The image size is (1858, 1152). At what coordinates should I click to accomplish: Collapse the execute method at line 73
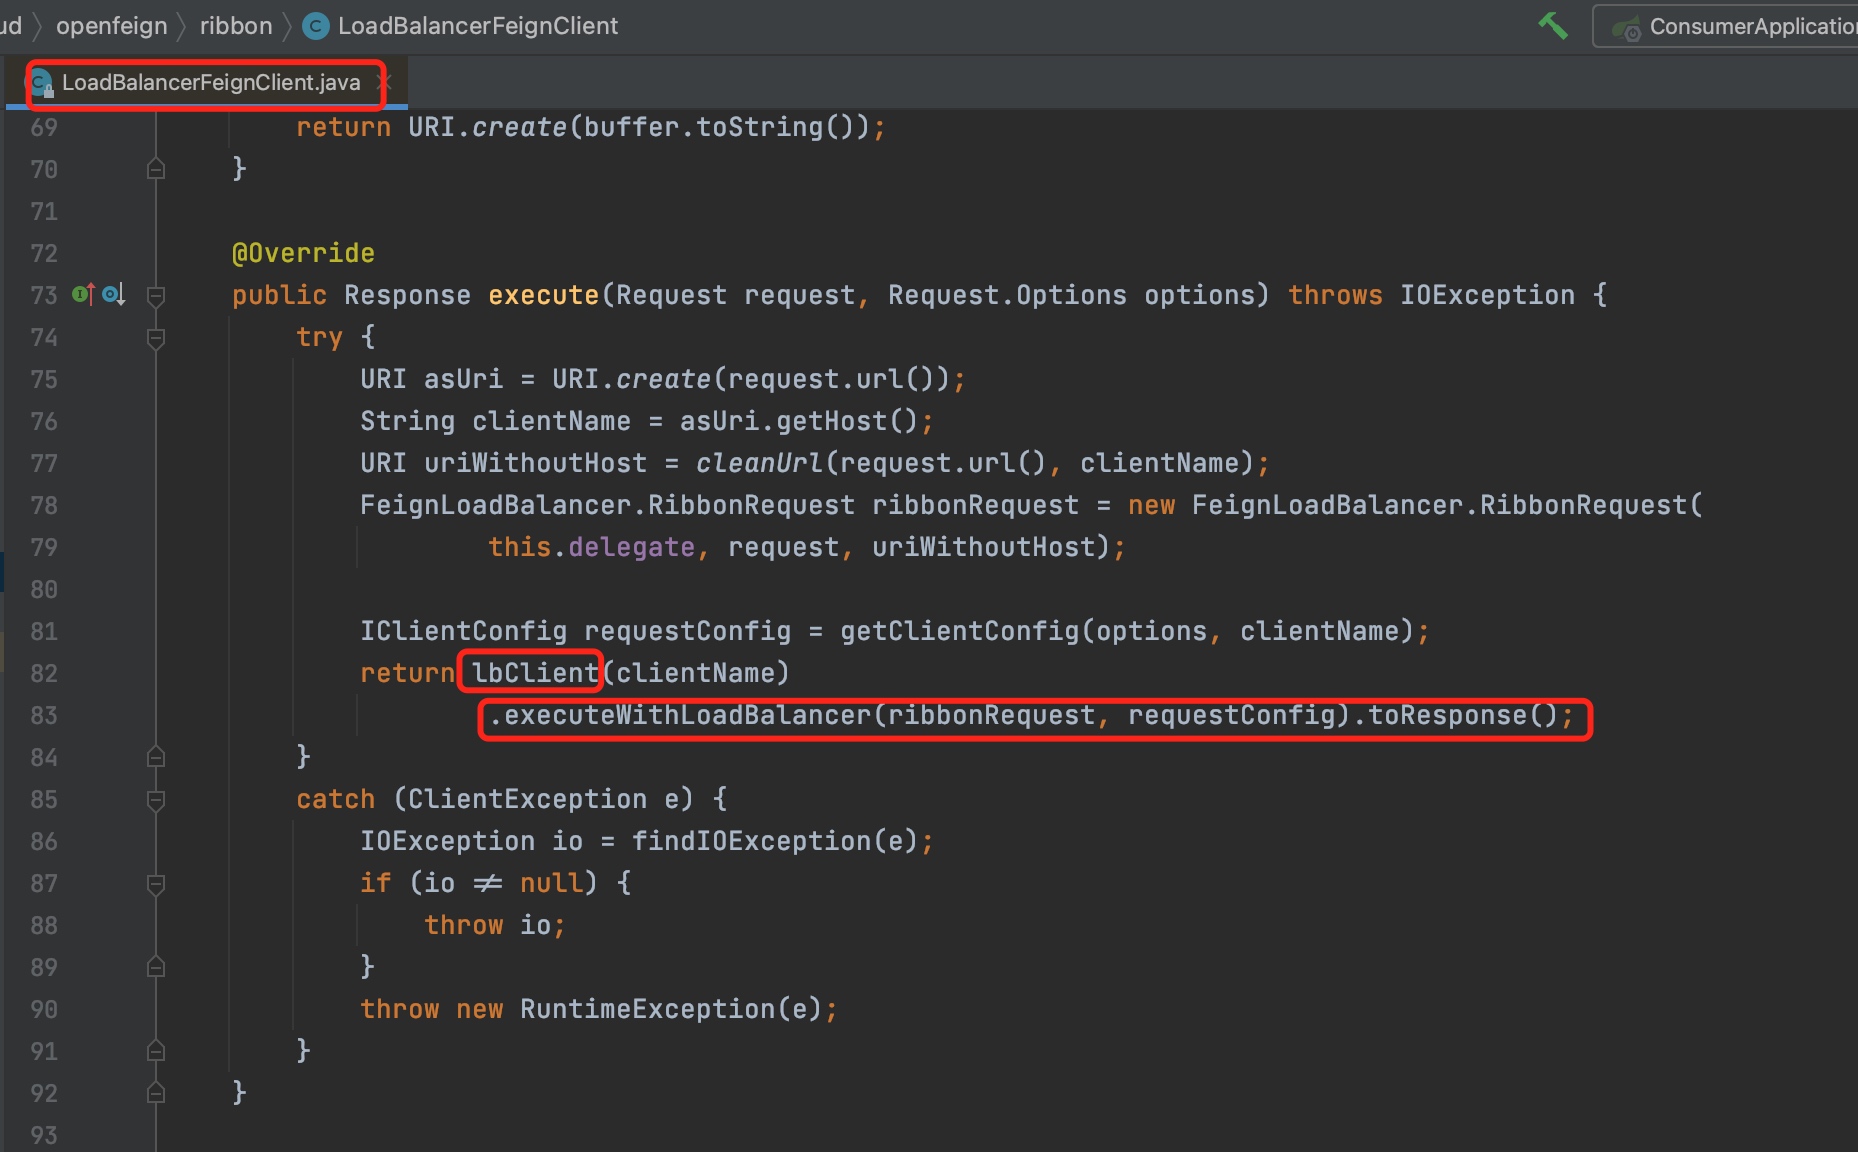click(x=156, y=295)
